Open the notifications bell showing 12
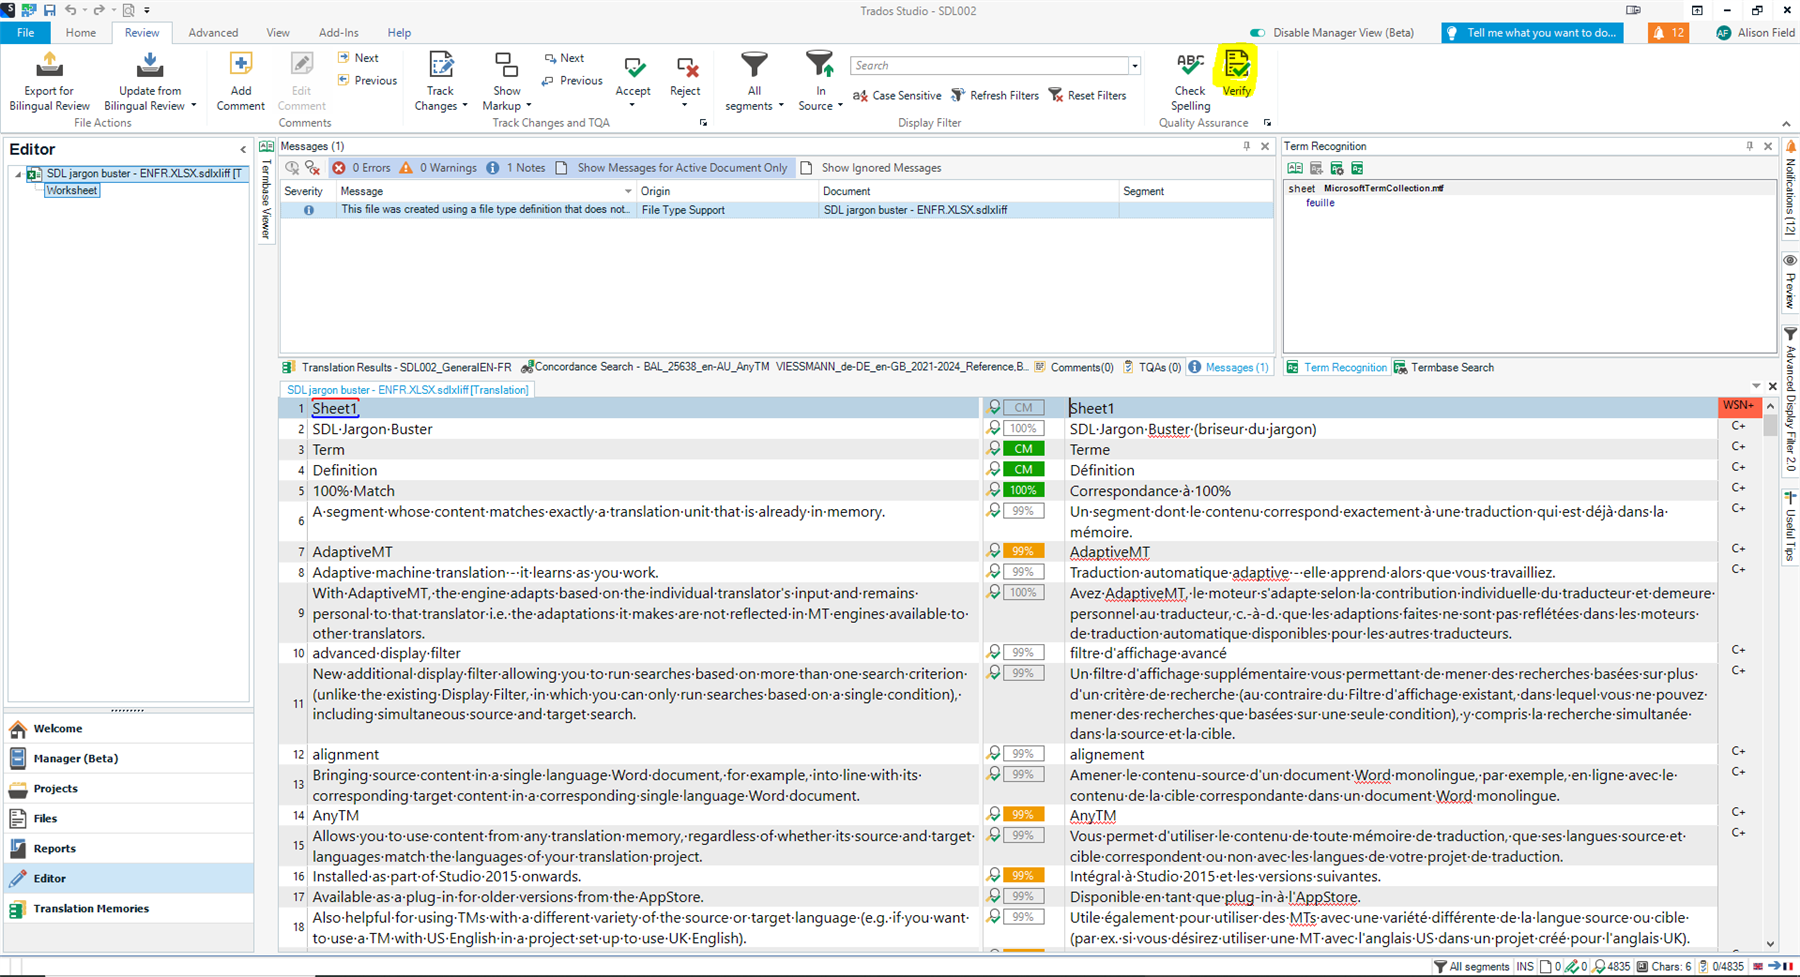This screenshot has width=1800, height=977. (x=1668, y=32)
